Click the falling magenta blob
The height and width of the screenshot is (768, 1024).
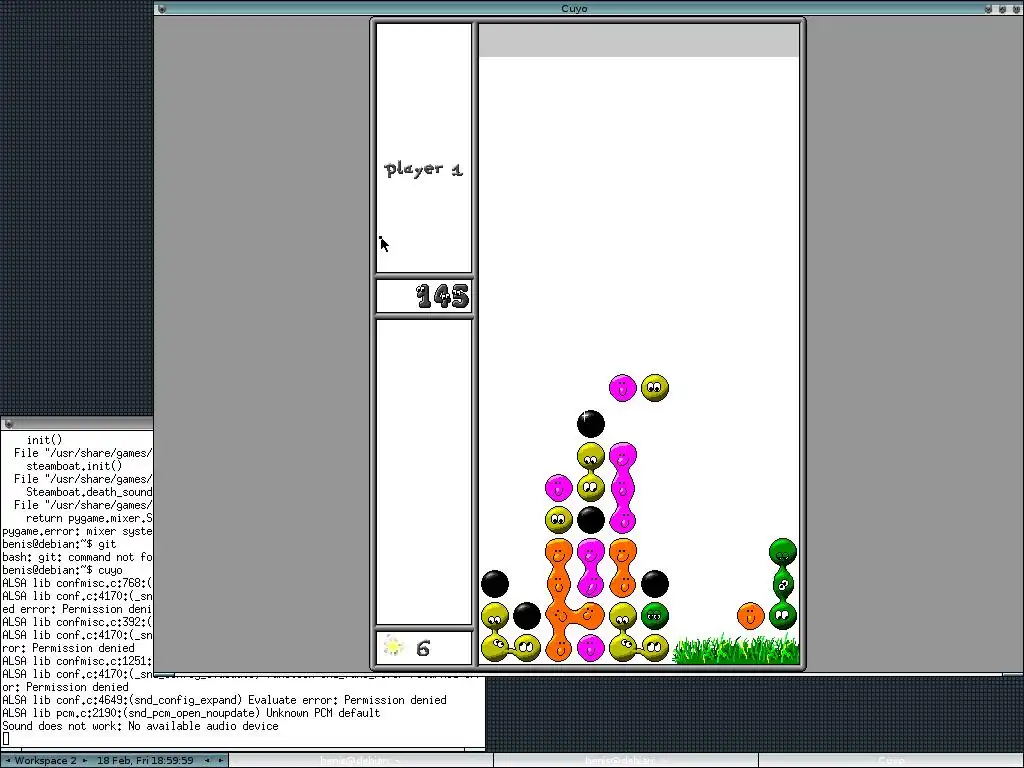click(622, 388)
